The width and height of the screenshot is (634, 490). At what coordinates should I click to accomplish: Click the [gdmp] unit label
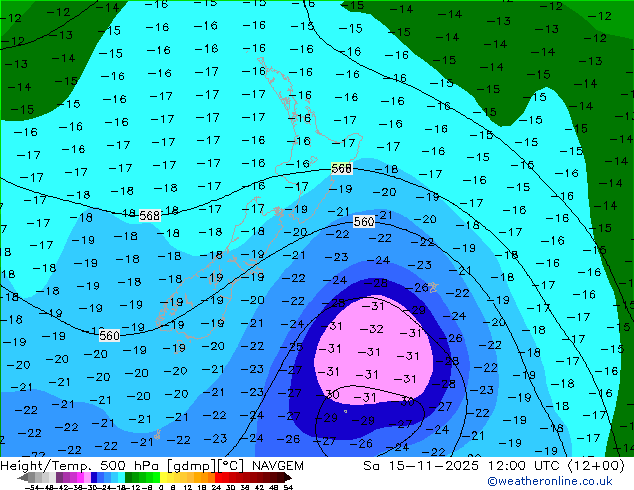pyautogui.click(x=192, y=466)
